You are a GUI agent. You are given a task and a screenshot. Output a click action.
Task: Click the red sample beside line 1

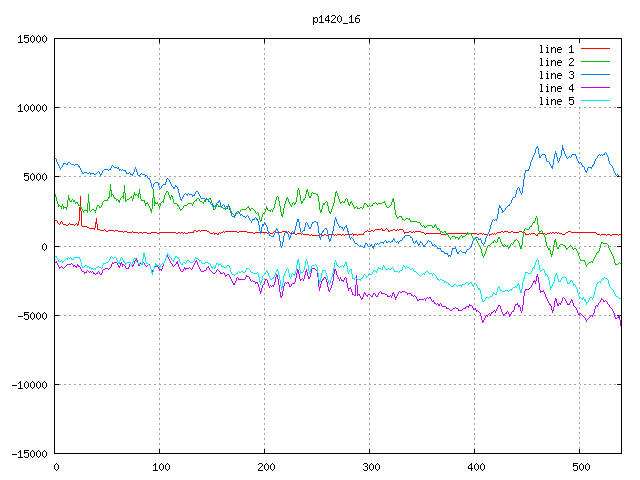(596, 49)
